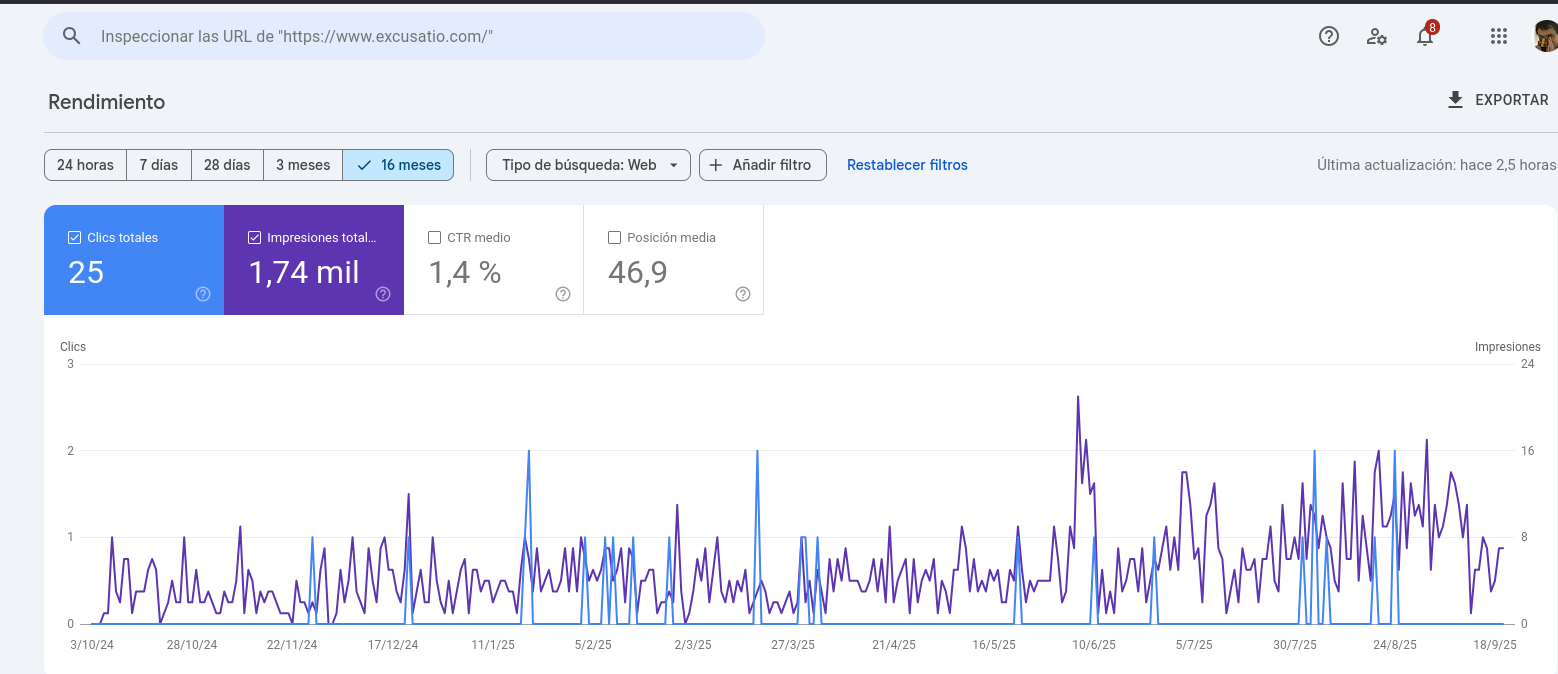Click the 17/12/24 date on chart axis
Viewport: 1558px width, 674px height.
tap(393, 645)
